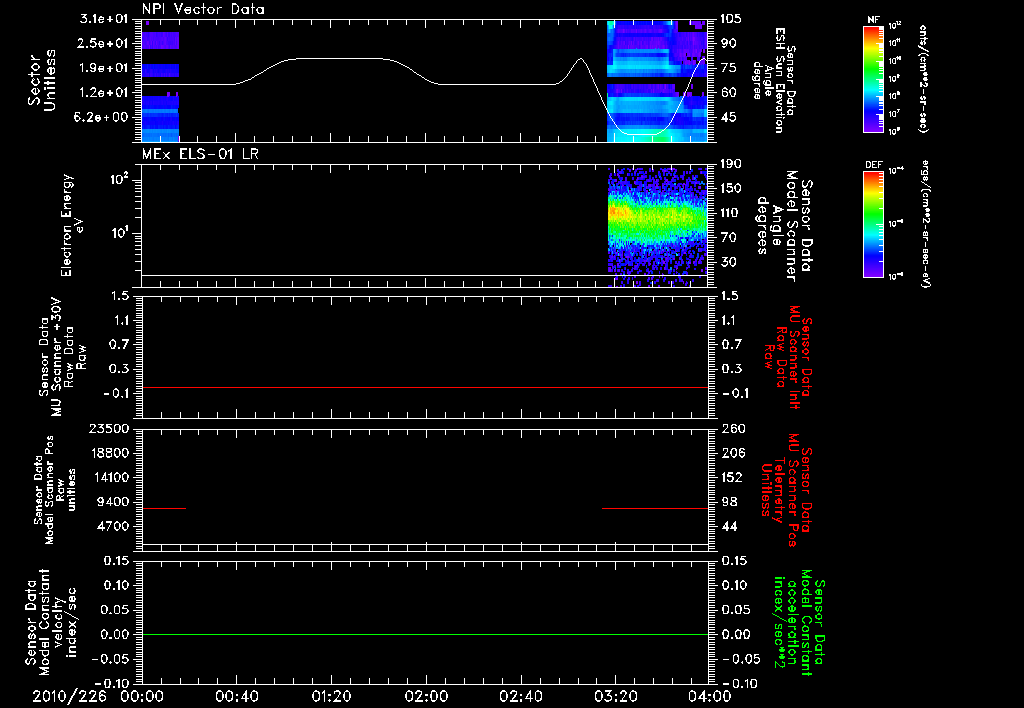Click the "Electron Energy eV" axis label
The height and width of the screenshot is (708, 1024).
pos(72,225)
